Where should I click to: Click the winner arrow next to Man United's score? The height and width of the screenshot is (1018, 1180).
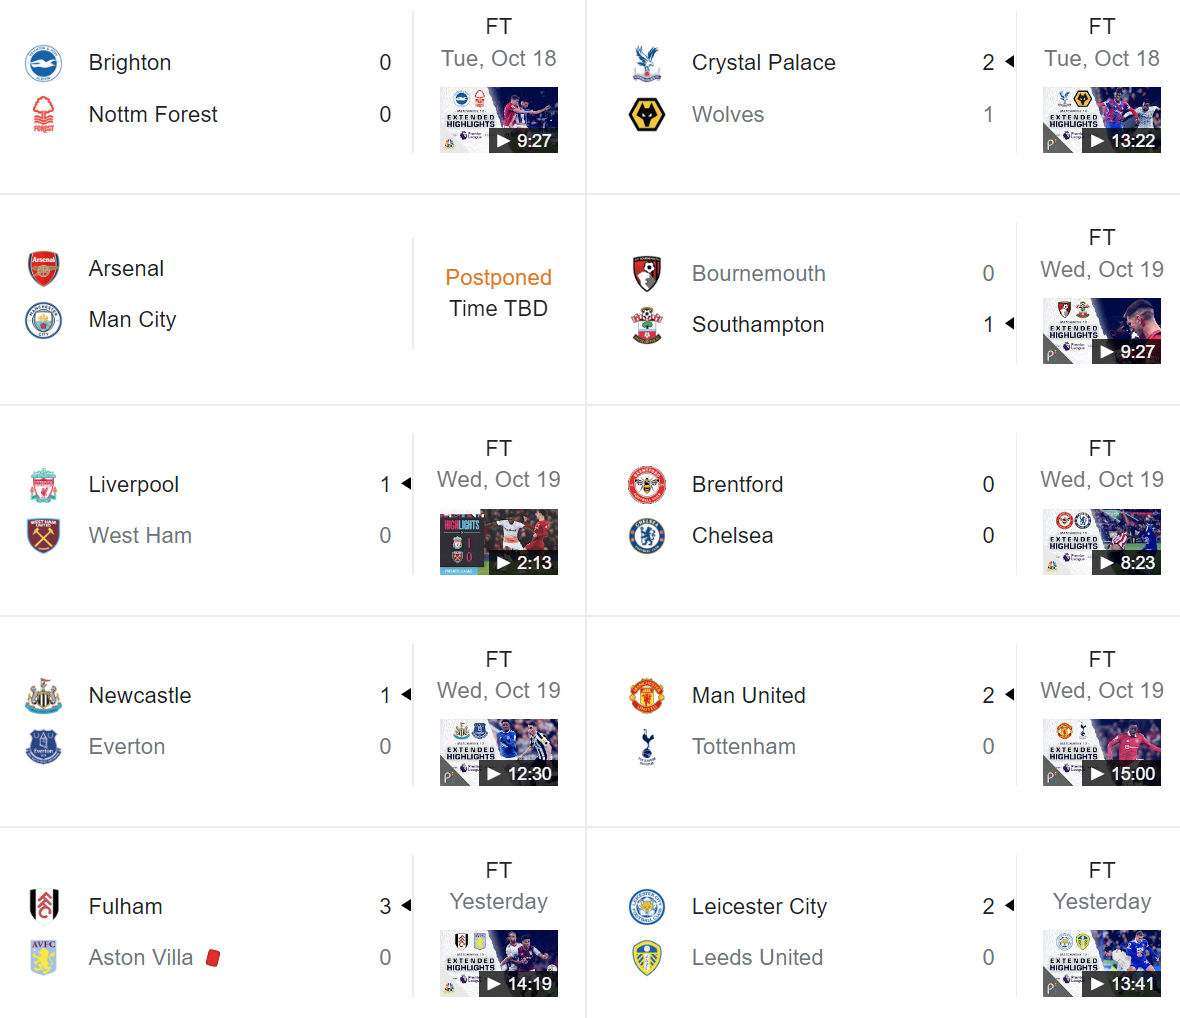1007,694
